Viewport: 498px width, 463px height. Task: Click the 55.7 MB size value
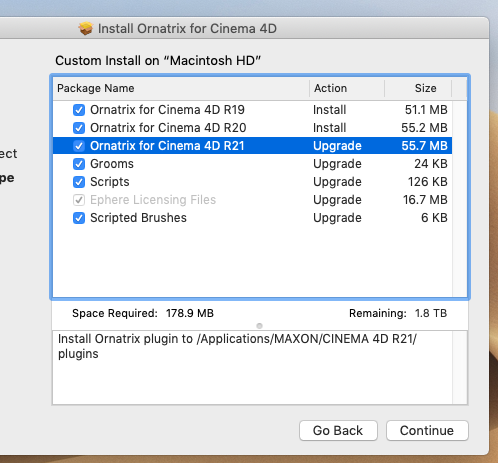[424, 146]
